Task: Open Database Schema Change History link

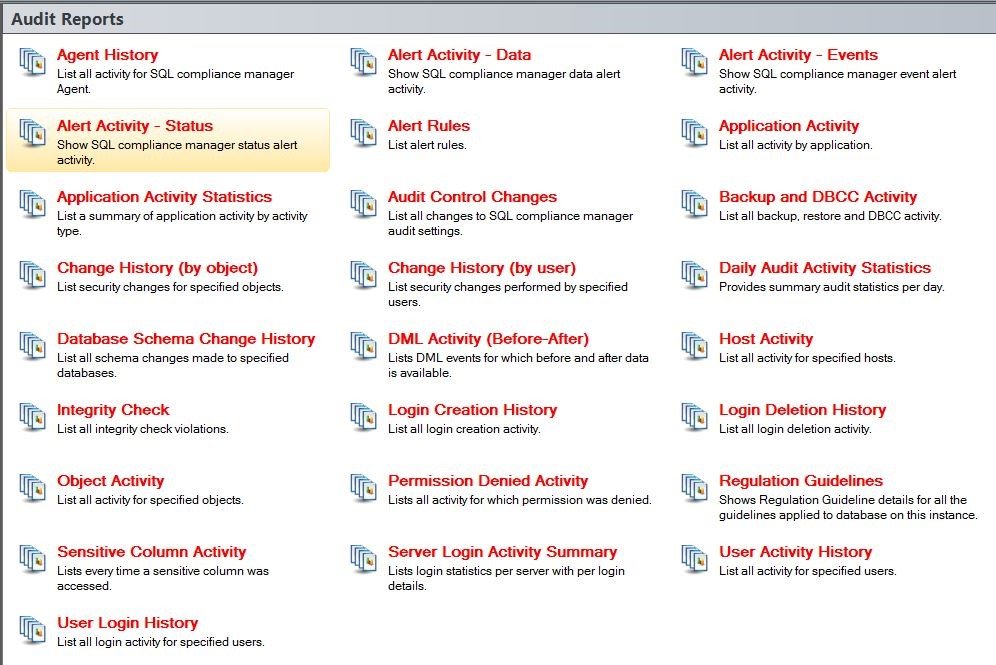Action: pos(185,340)
